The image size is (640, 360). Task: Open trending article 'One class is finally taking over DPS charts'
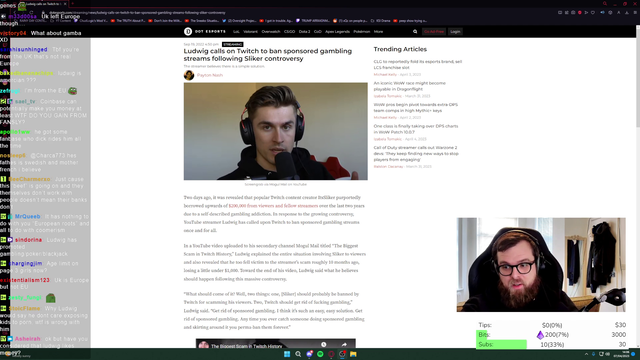click(416, 129)
